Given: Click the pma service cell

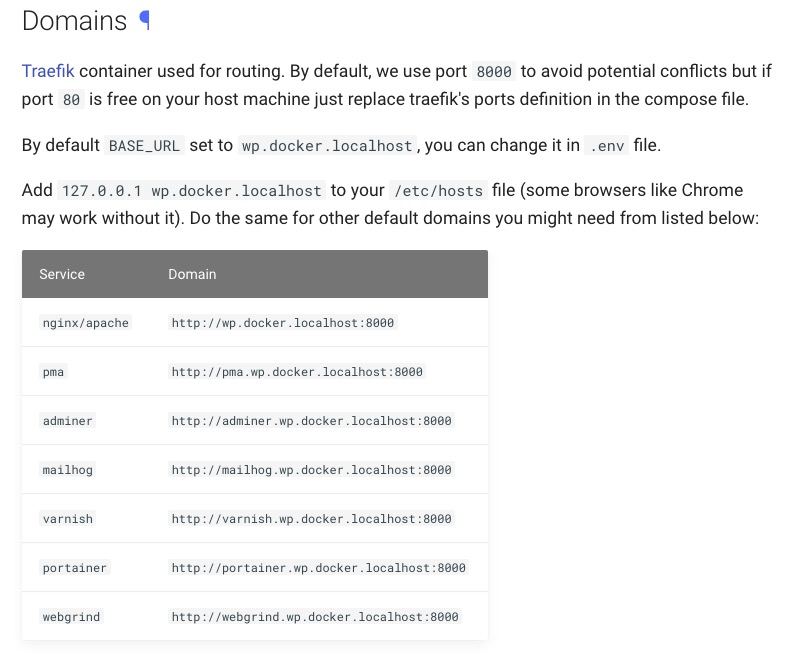Looking at the screenshot, I should click(53, 372).
